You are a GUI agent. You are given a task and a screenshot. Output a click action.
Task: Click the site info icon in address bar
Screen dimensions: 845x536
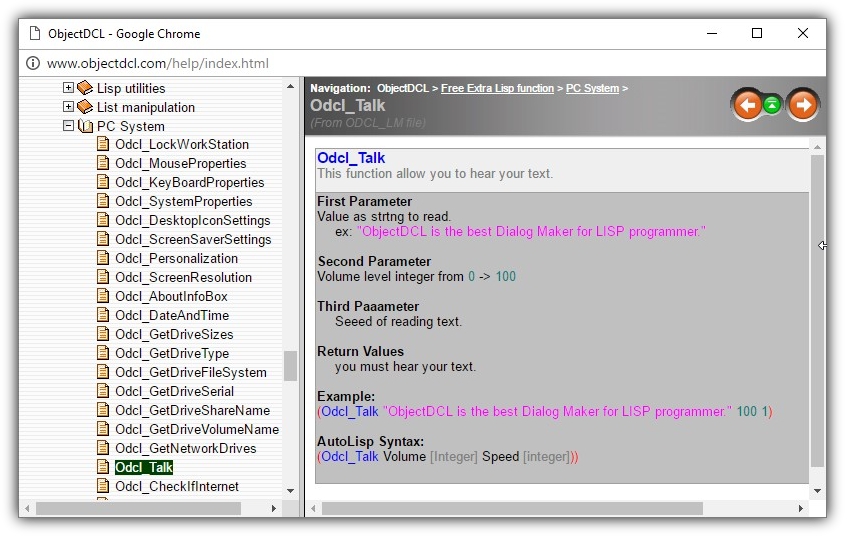(33, 64)
